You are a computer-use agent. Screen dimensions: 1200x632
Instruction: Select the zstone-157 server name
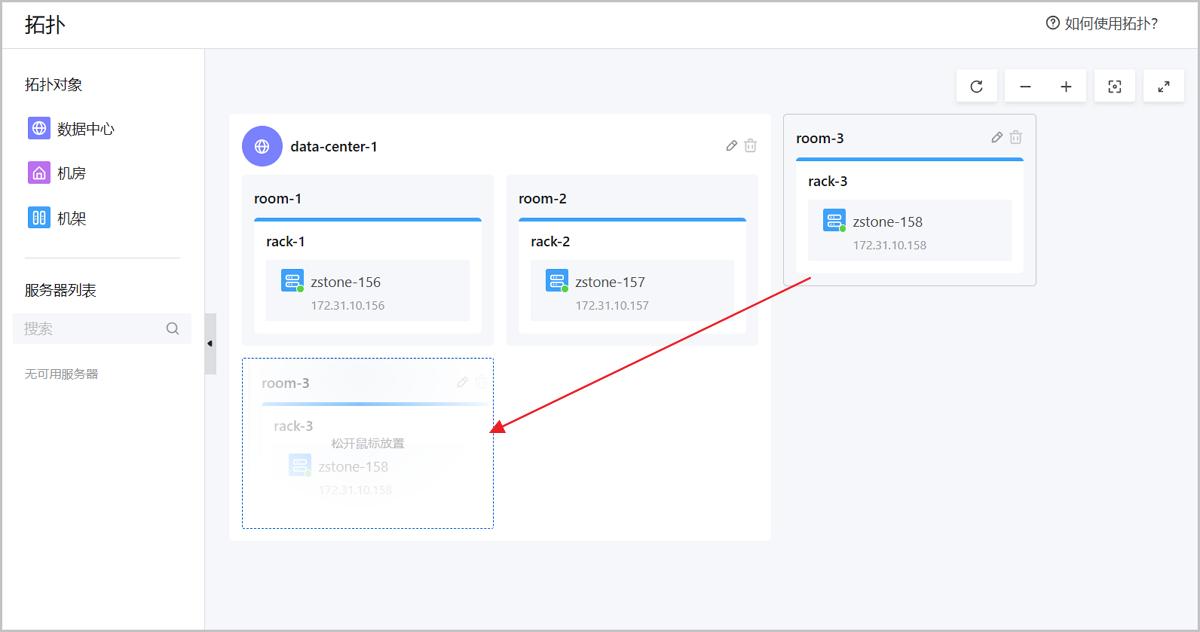click(611, 282)
